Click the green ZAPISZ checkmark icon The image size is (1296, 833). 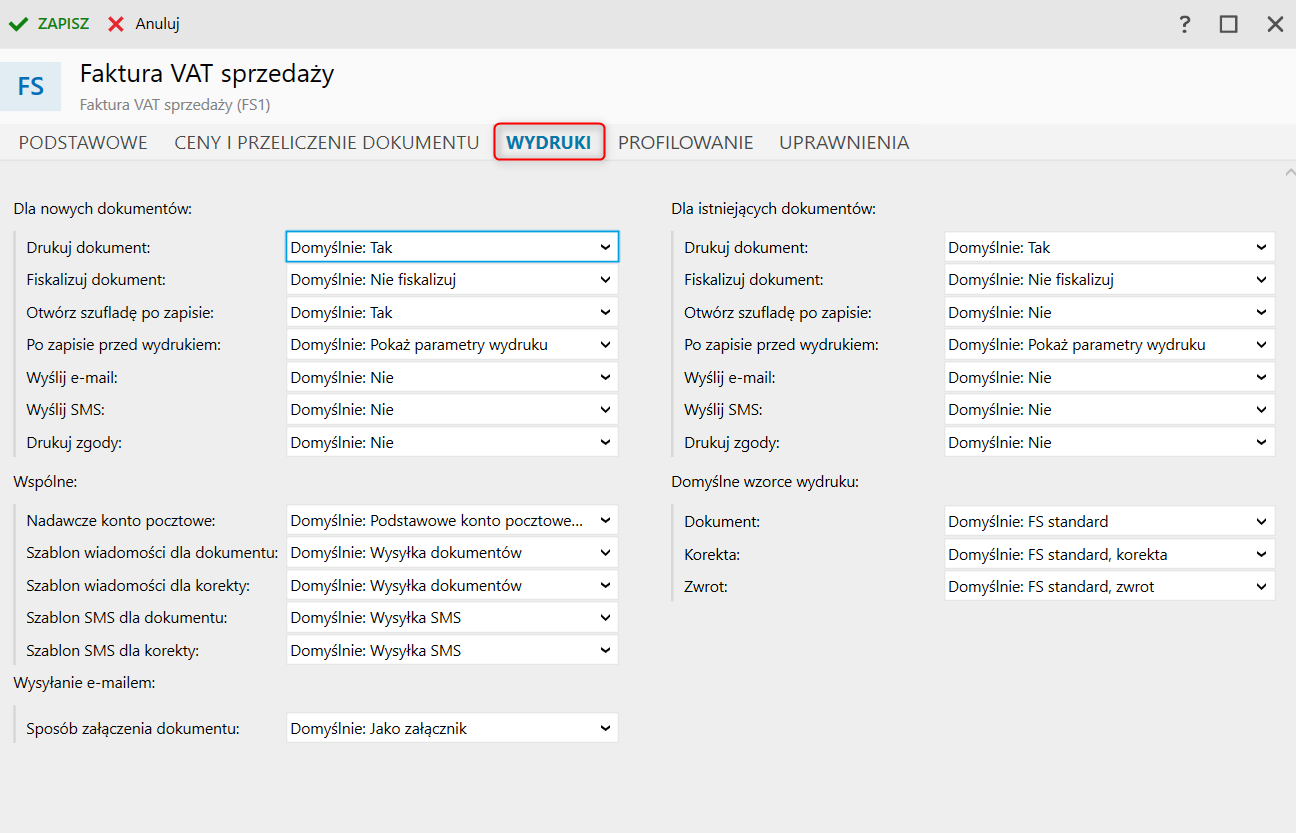[19, 24]
